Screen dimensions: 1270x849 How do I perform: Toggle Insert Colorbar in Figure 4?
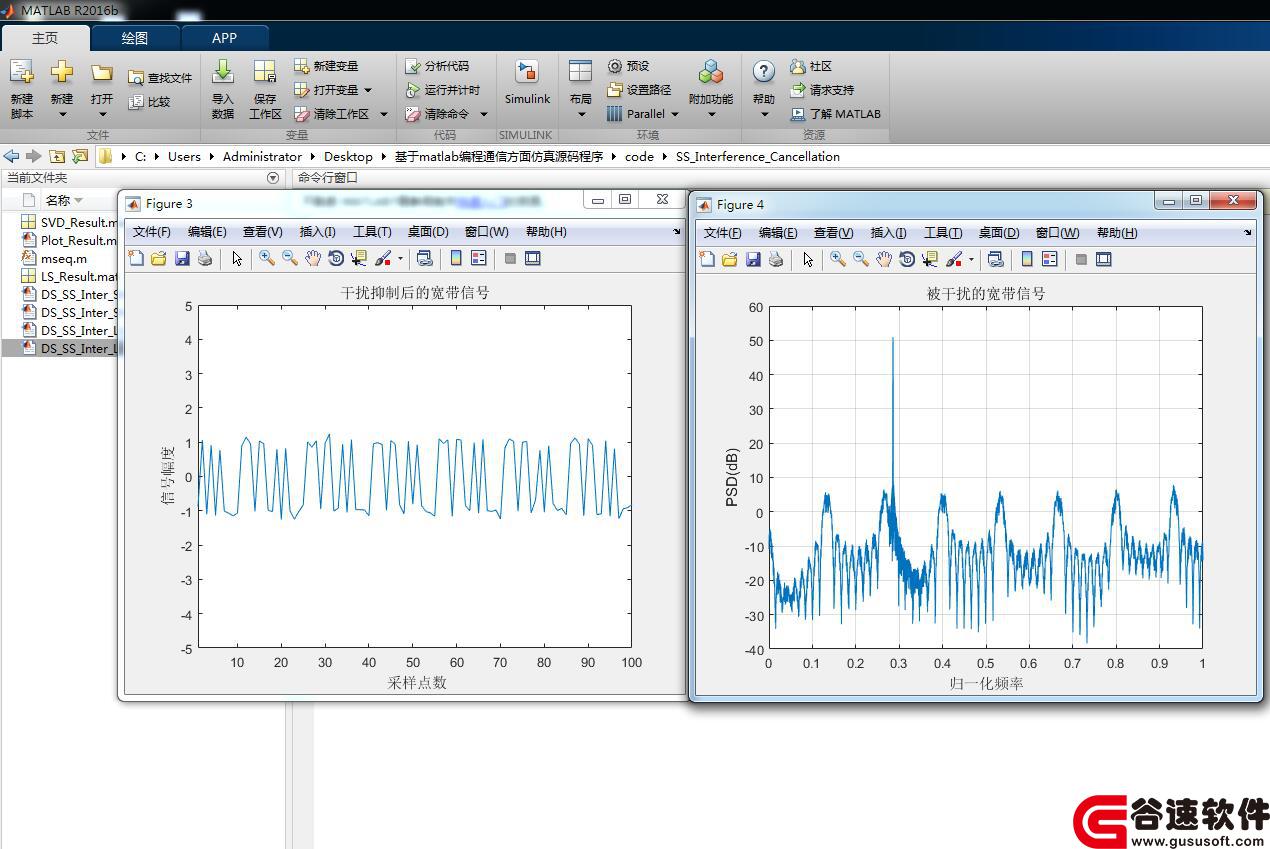(1027, 259)
